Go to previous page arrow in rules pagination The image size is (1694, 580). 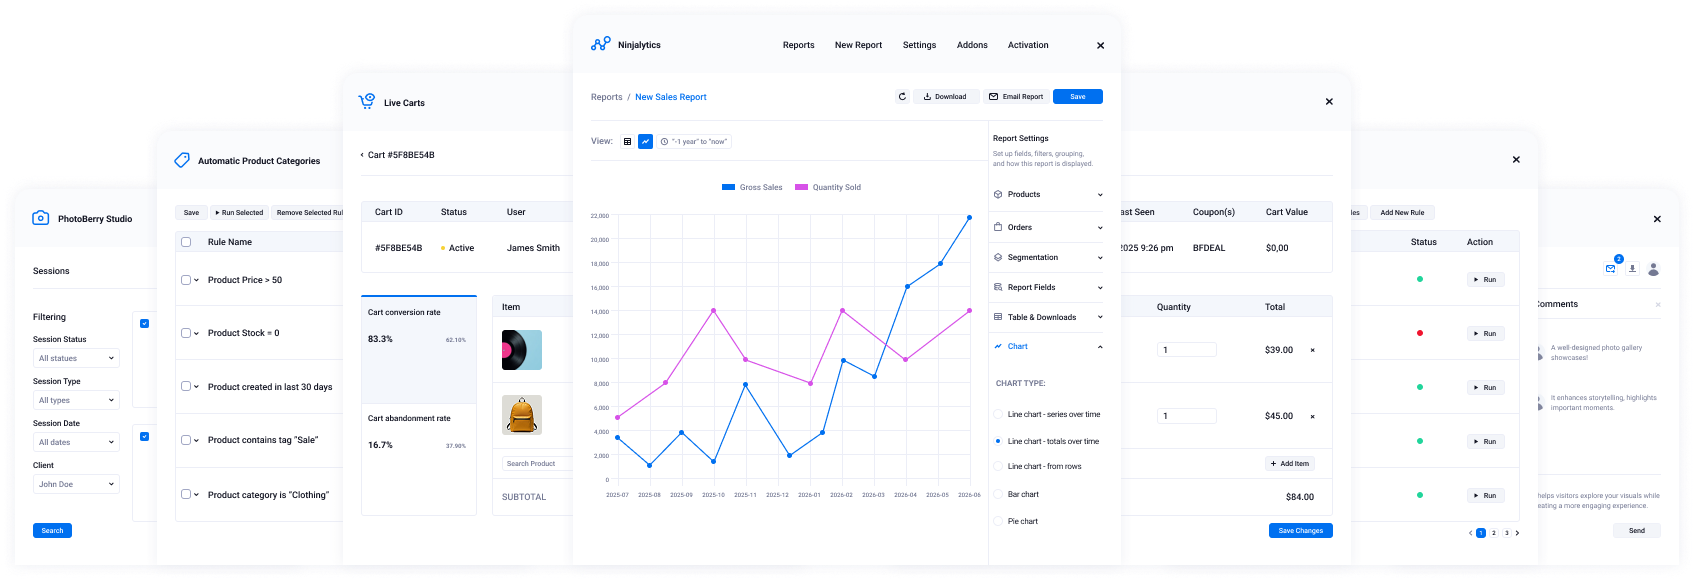point(1470,533)
